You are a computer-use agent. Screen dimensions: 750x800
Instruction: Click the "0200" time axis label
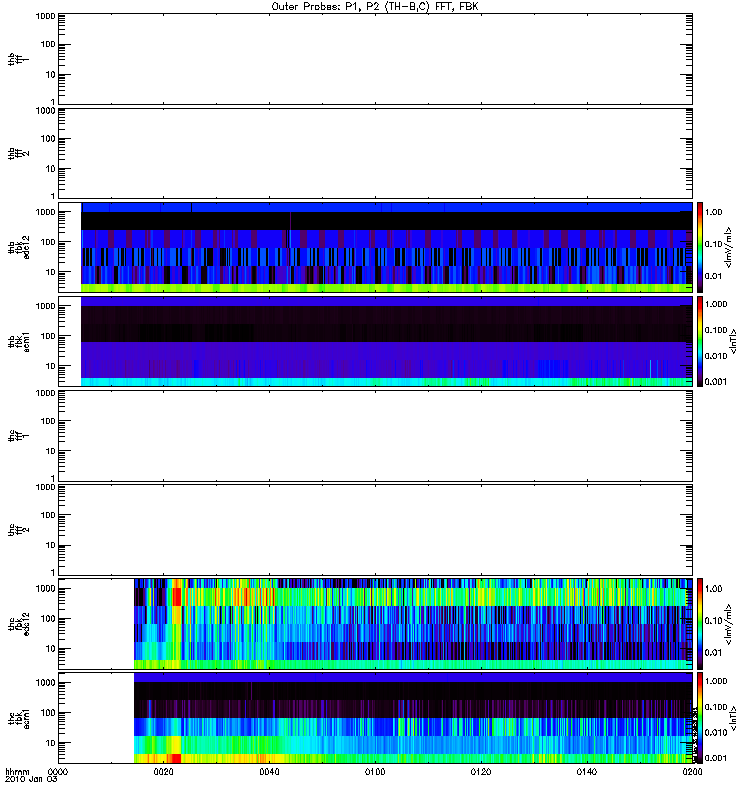(x=692, y=772)
